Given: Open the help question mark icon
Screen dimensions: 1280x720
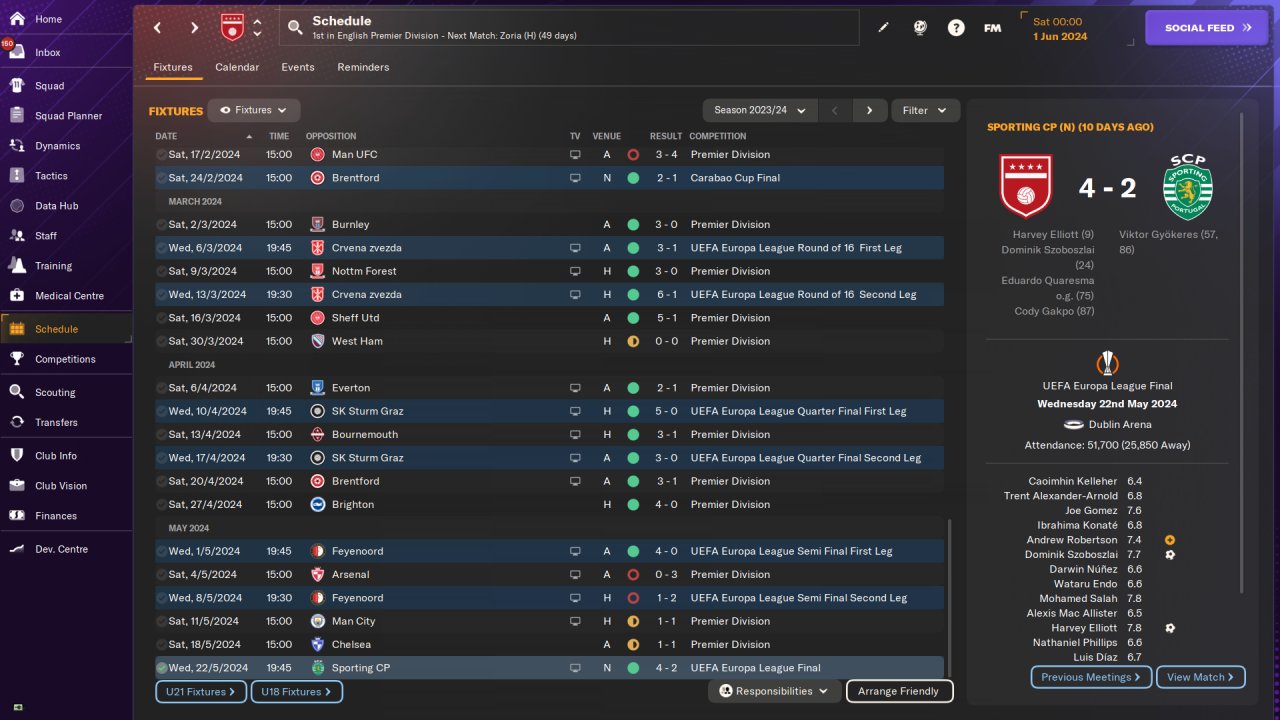Looking at the screenshot, I should point(956,28).
